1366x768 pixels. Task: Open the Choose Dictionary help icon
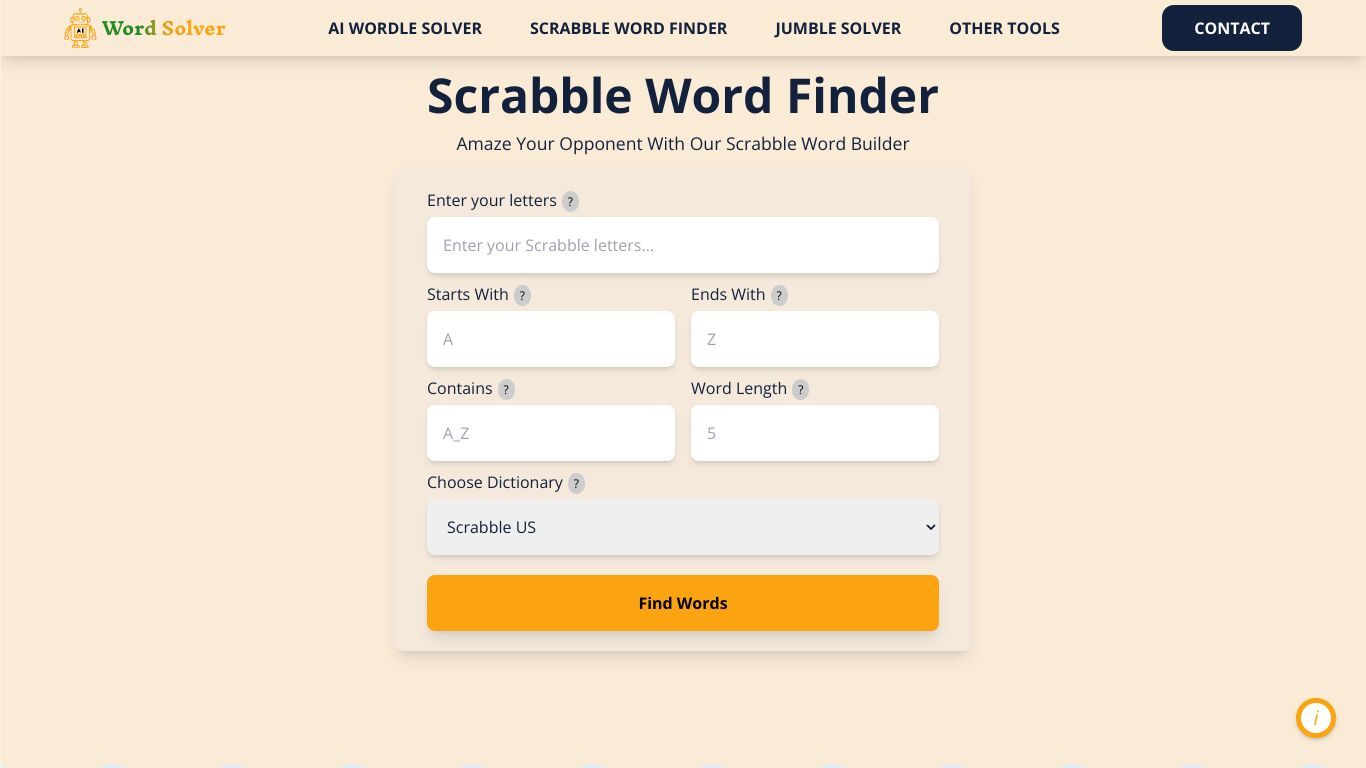[576, 483]
